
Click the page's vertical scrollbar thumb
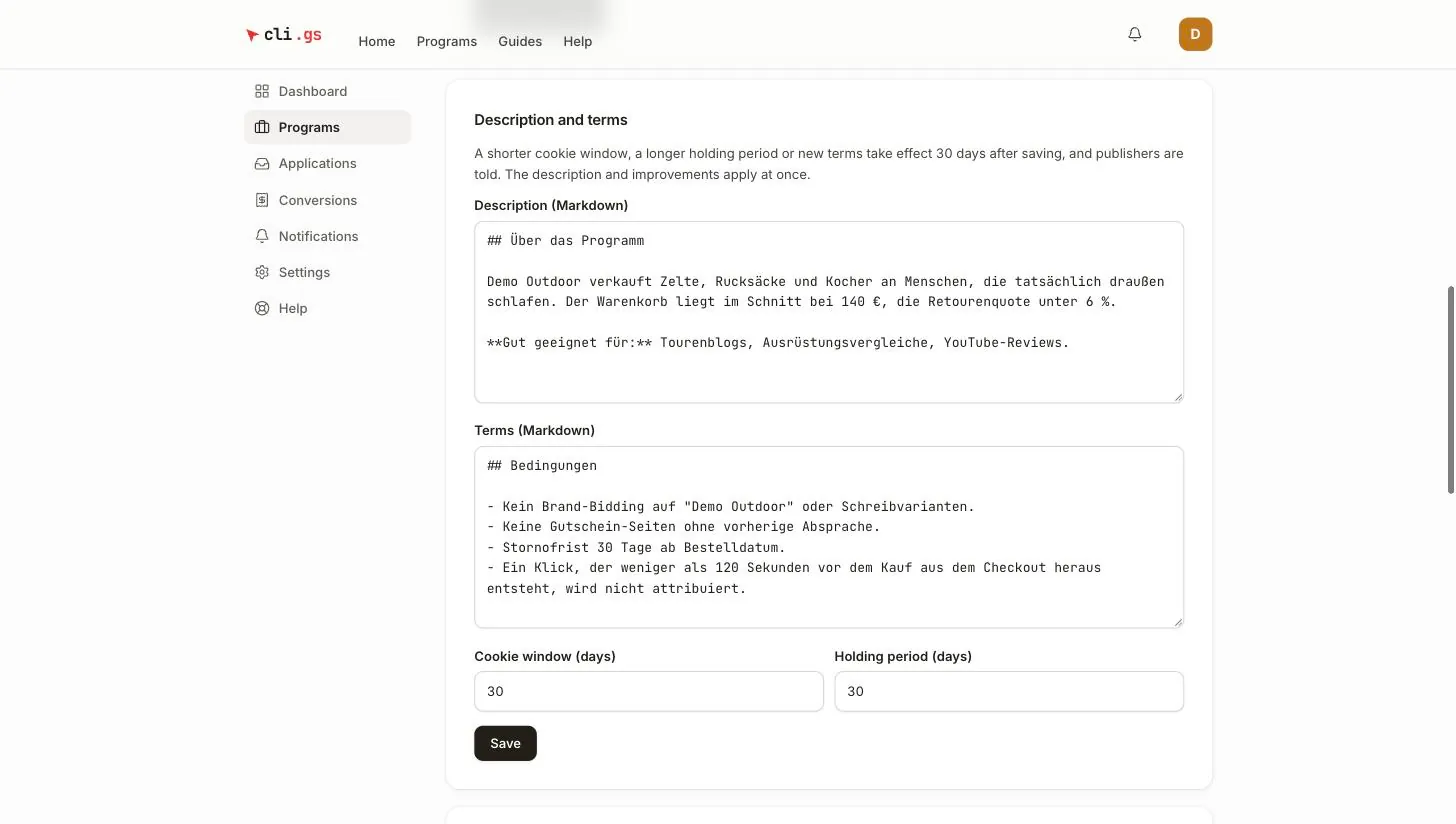pyautogui.click(x=1451, y=390)
